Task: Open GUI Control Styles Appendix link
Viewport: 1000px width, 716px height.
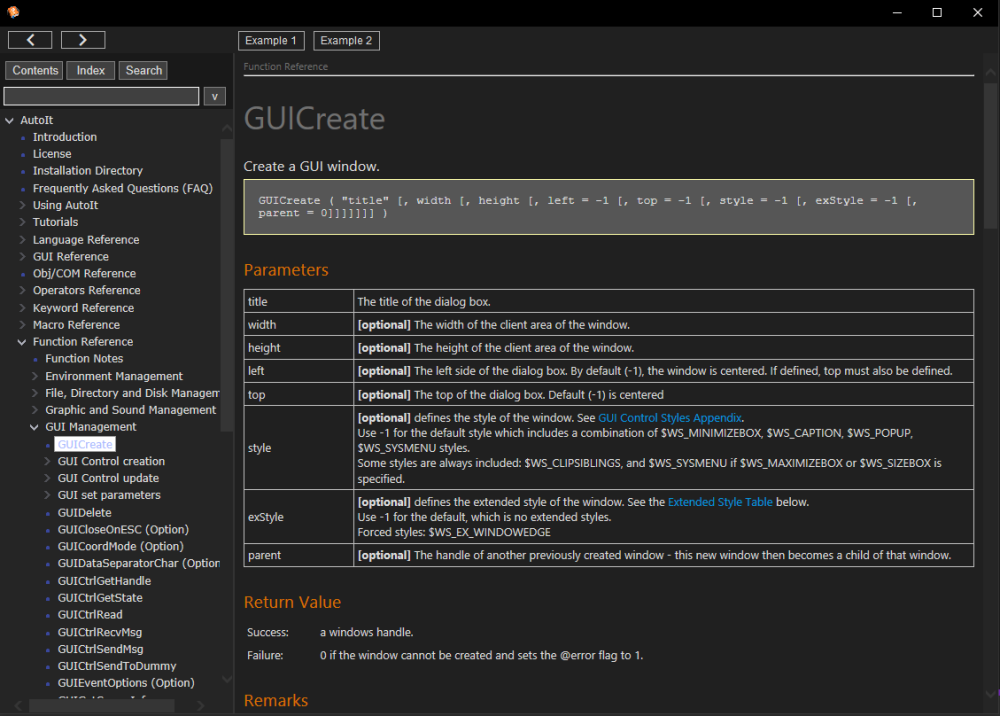Action: [x=670, y=418]
